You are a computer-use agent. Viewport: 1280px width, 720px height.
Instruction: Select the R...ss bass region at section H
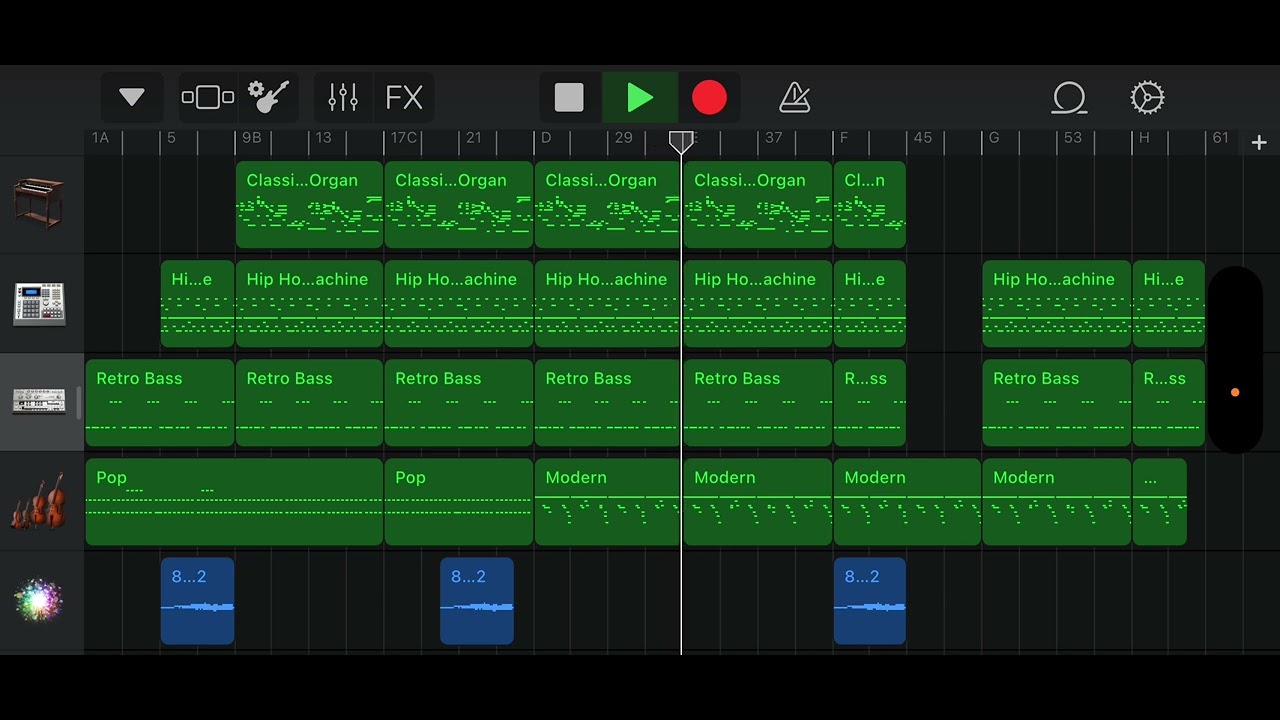(1169, 402)
